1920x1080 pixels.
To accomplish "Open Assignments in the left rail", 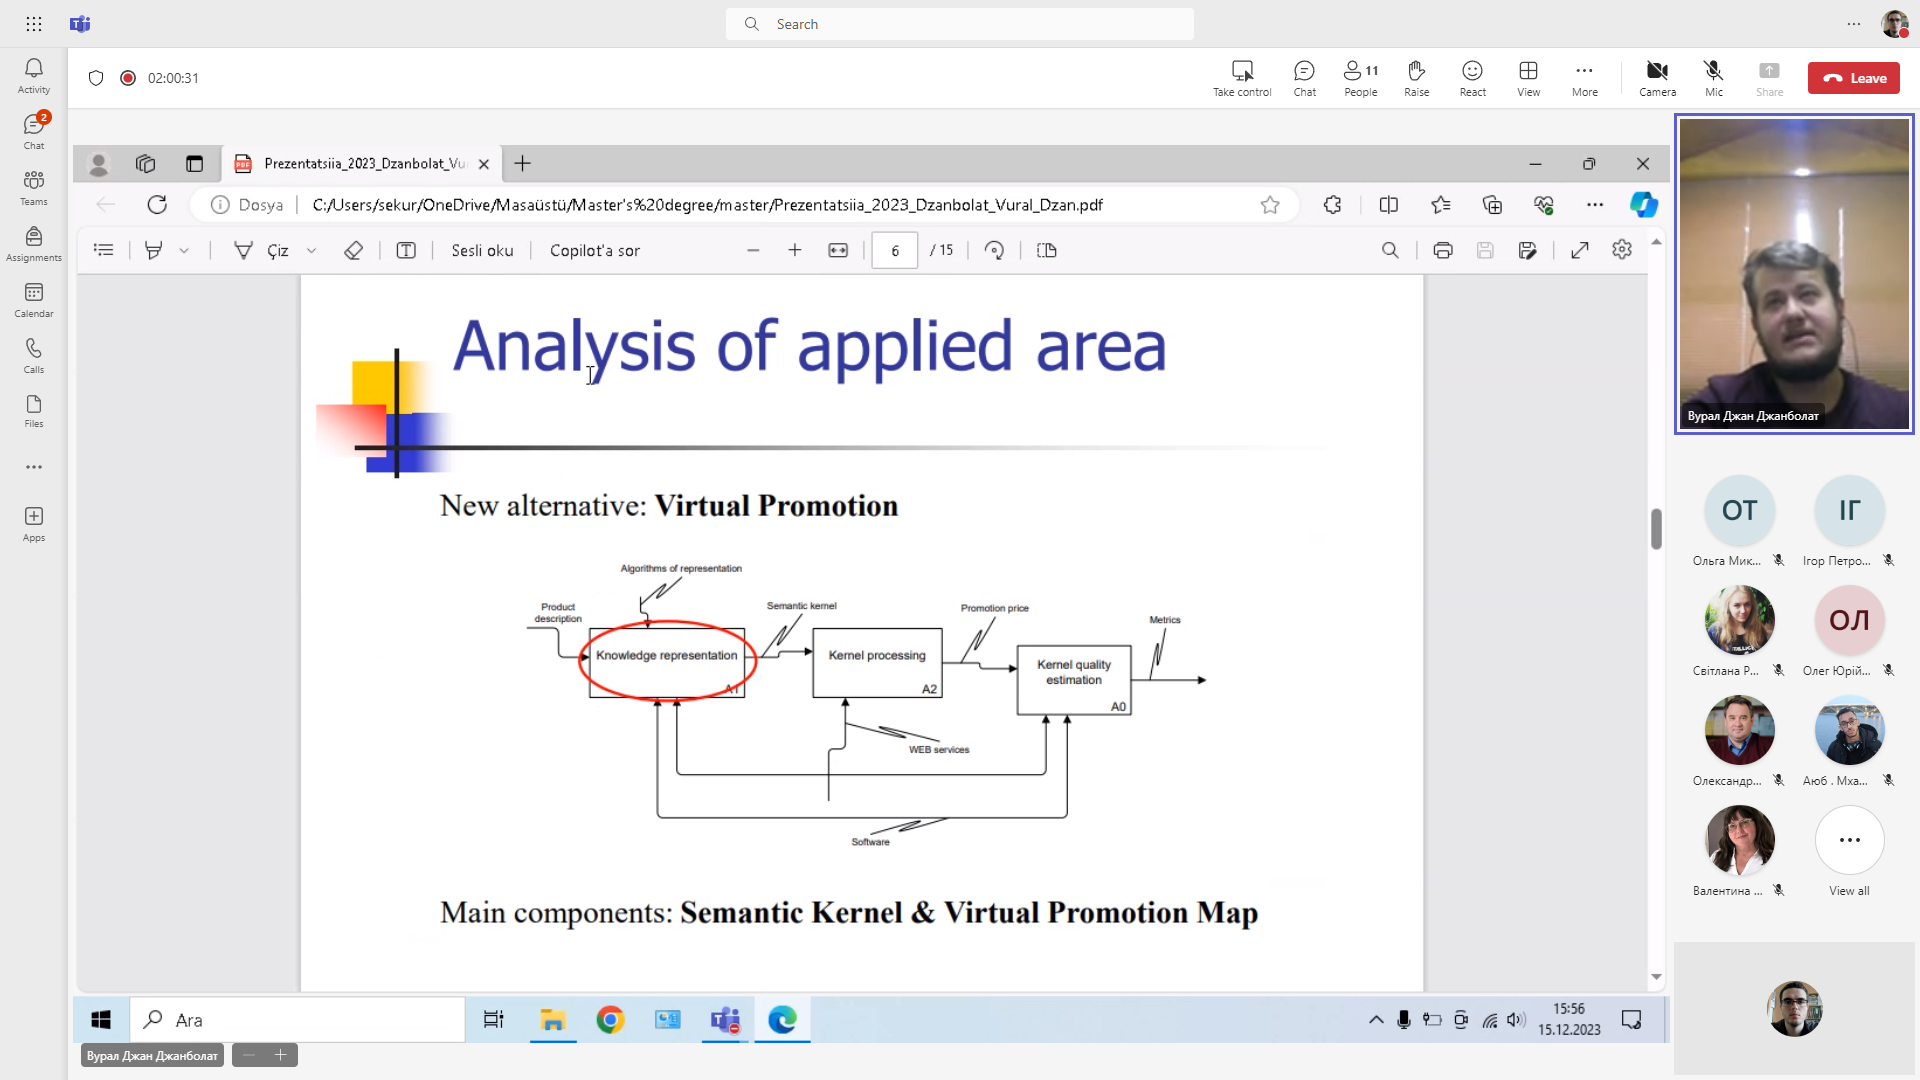I will 34,243.
